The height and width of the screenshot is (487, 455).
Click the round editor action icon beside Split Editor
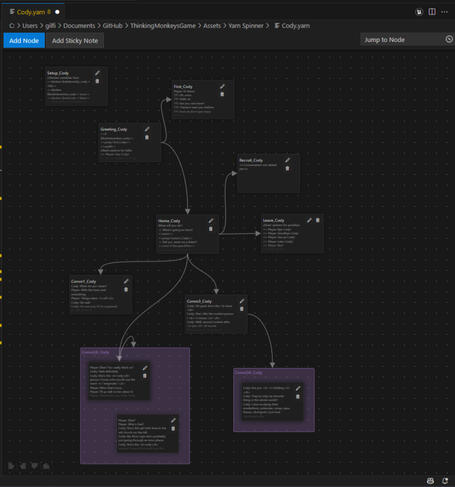pos(419,12)
